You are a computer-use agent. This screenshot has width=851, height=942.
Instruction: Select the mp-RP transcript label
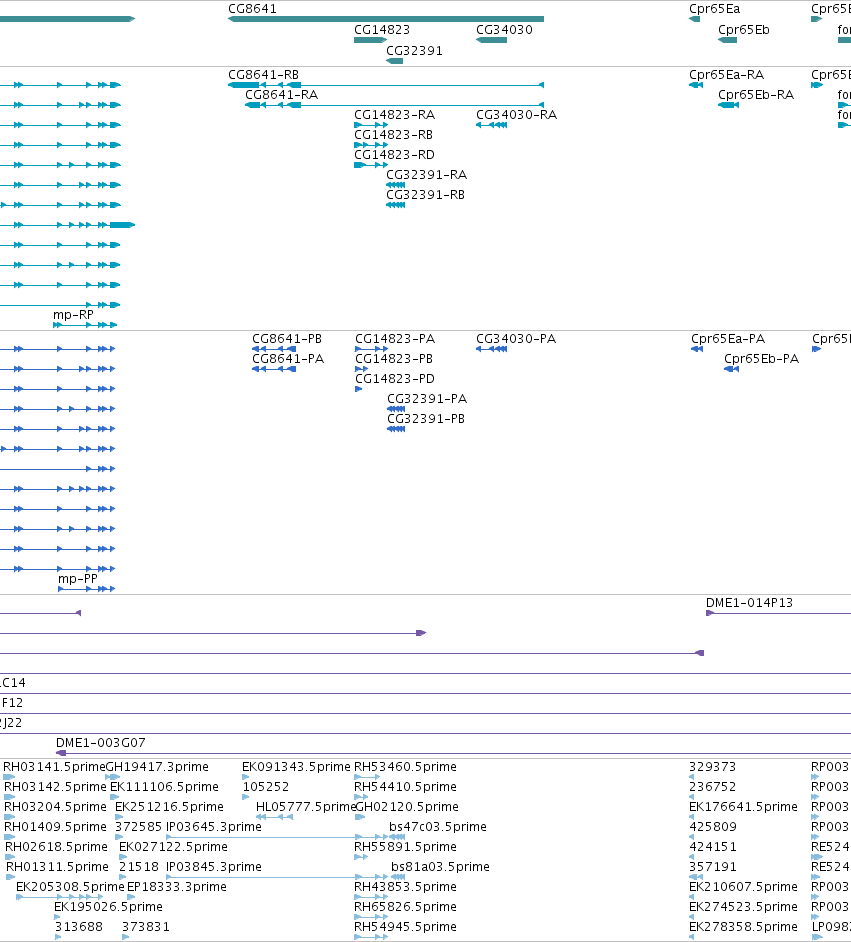tap(73, 315)
